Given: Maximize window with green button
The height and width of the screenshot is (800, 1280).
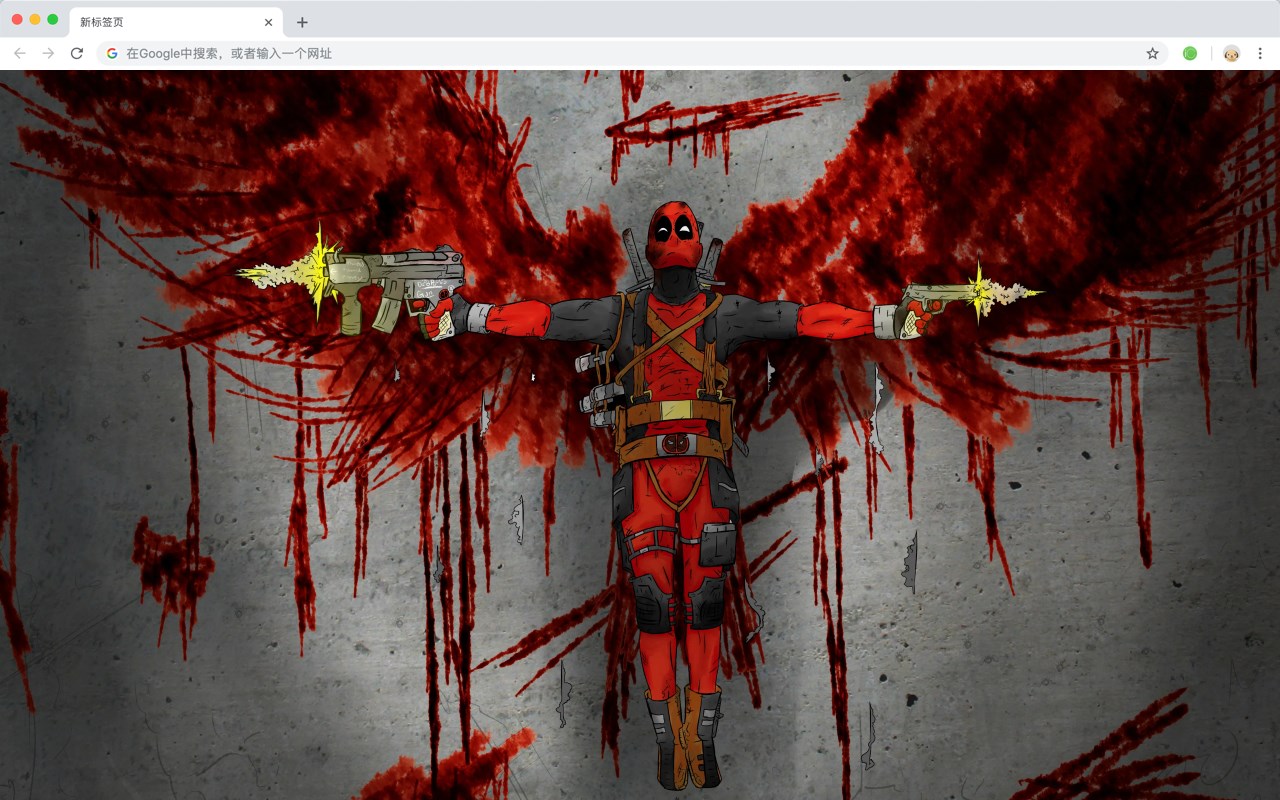Looking at the screenshot, I should pyautogui.click(x=53, y=19).
